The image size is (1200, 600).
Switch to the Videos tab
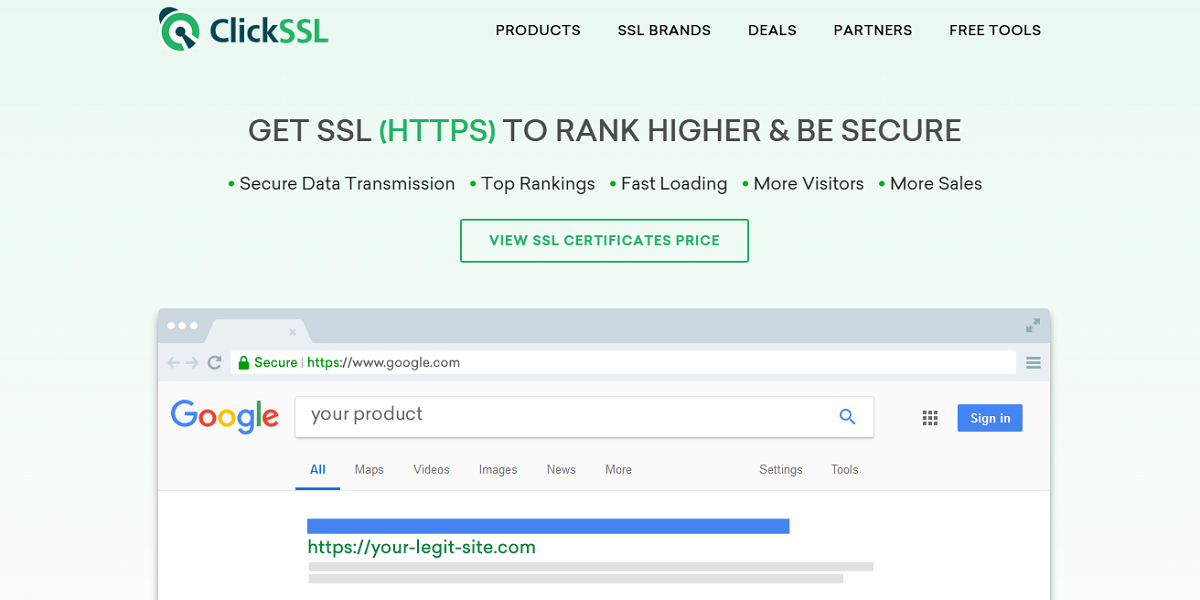click(x=431, y=470)
